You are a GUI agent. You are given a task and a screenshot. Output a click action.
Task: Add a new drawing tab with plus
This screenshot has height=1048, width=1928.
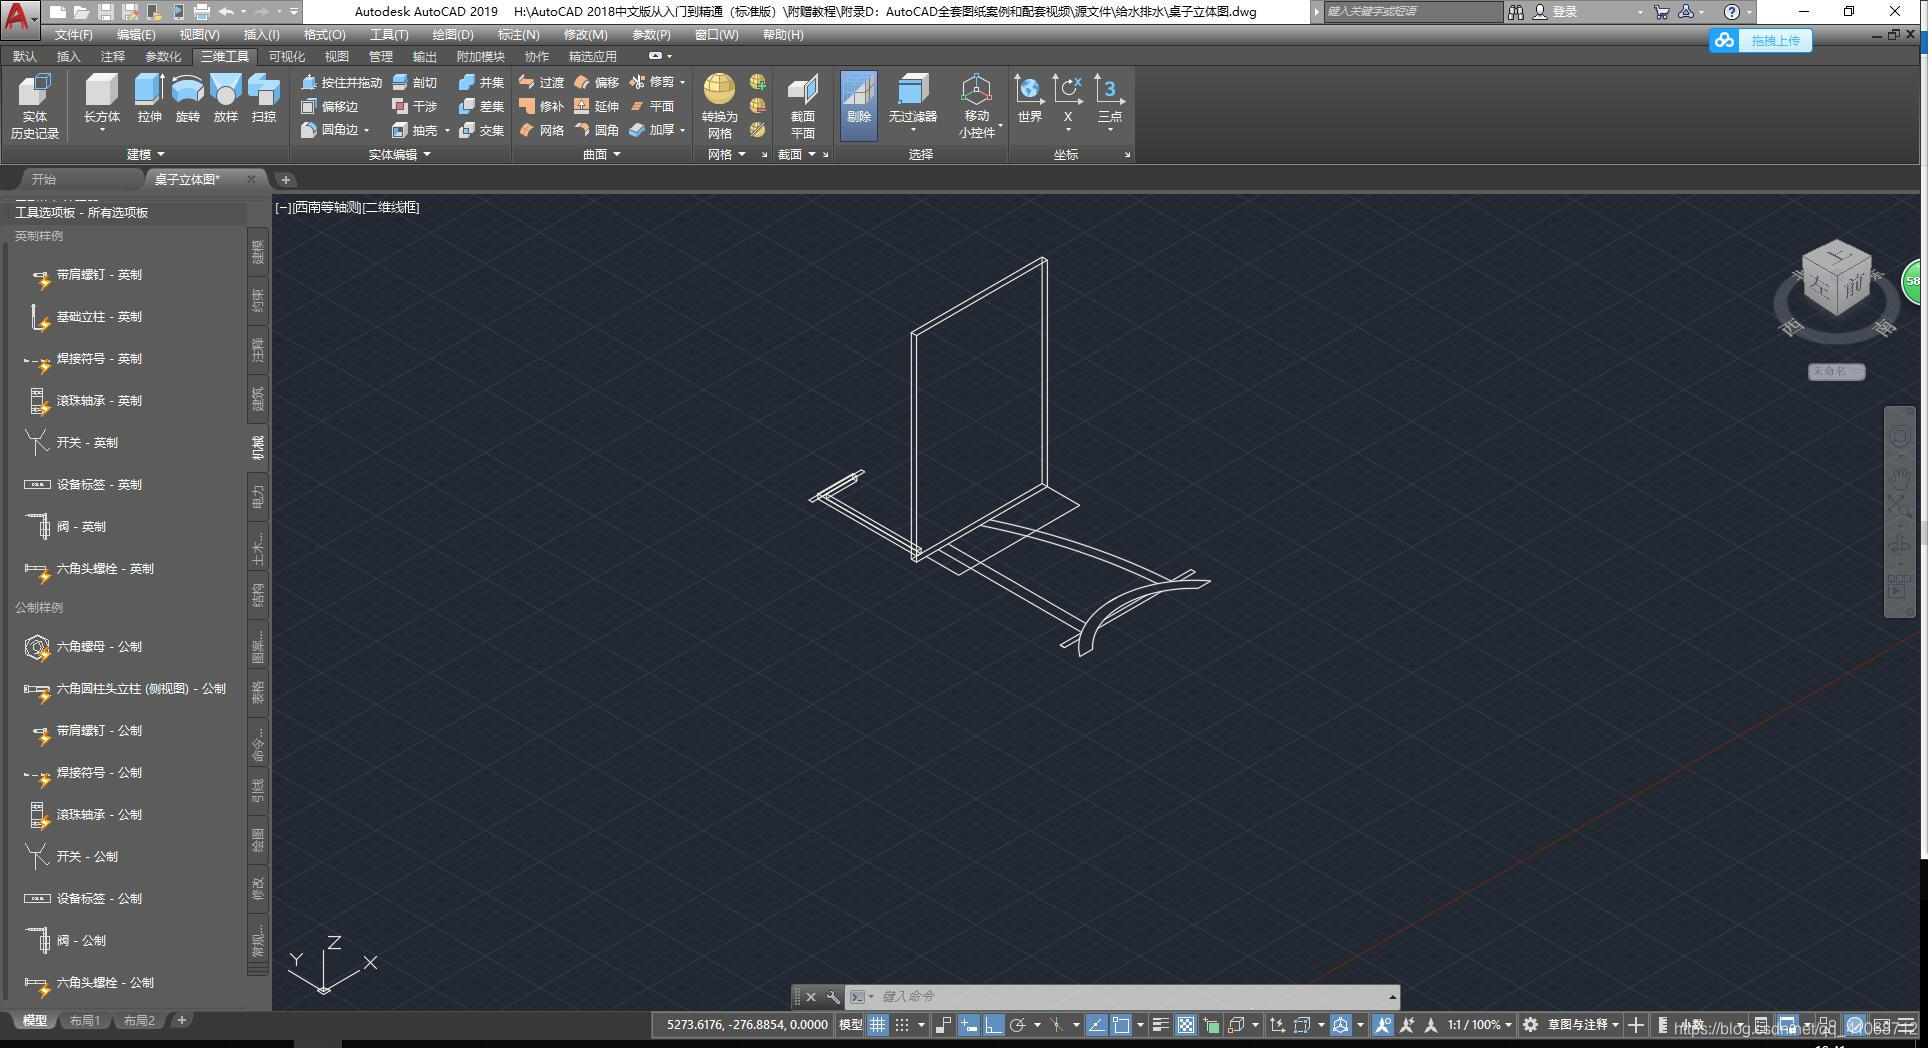tap(285, 180)
